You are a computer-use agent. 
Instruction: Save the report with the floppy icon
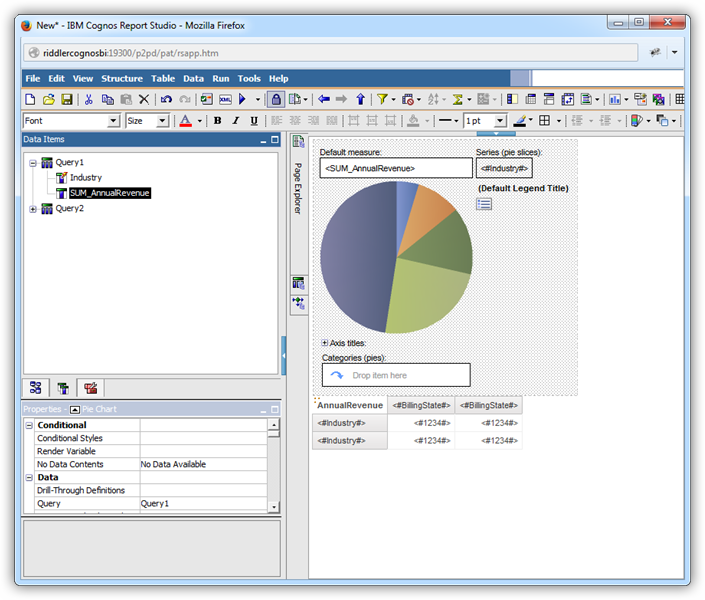(67, 99)
